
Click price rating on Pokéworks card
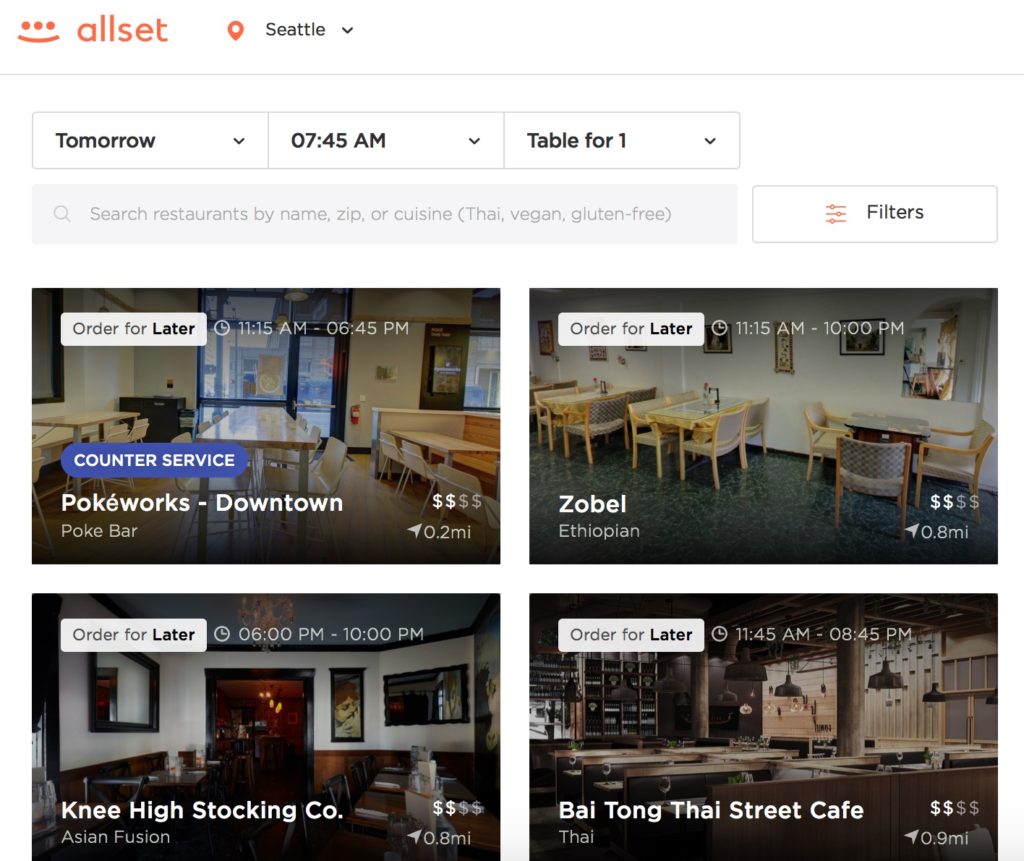[456, 502]
